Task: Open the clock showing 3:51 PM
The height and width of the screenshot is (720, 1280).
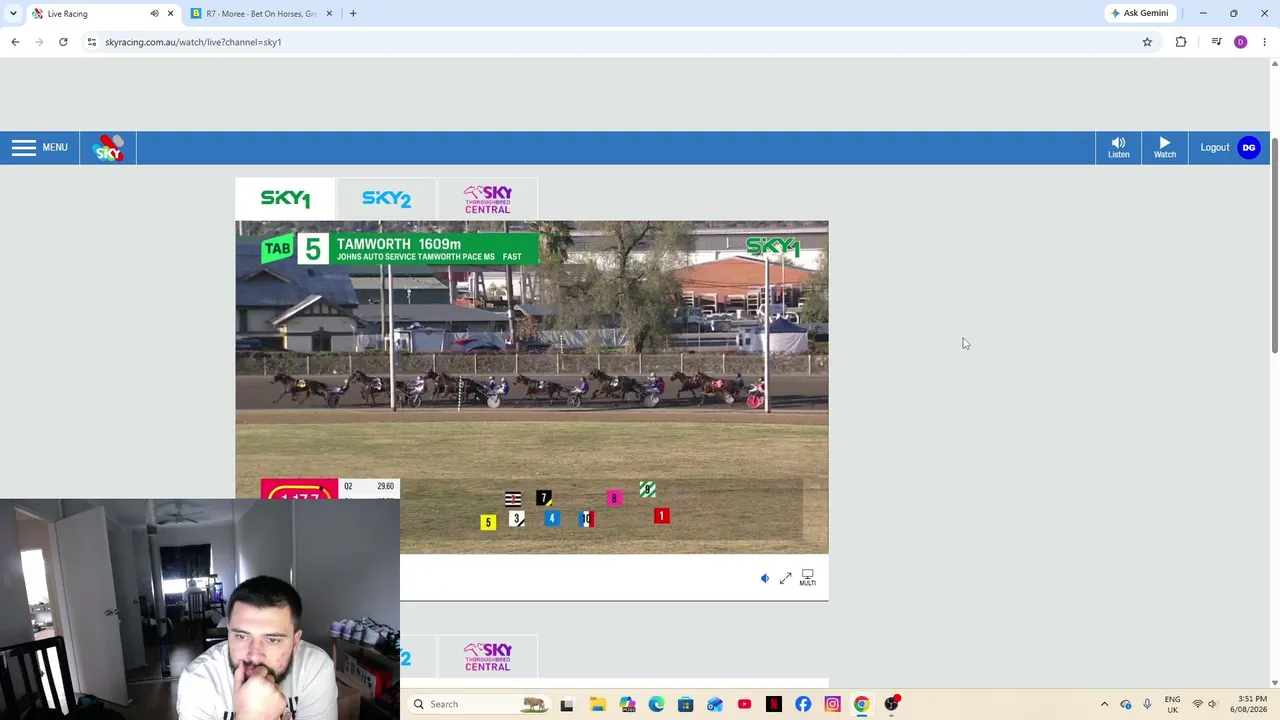Action: pyautogui.click(x=1251, y=704)
